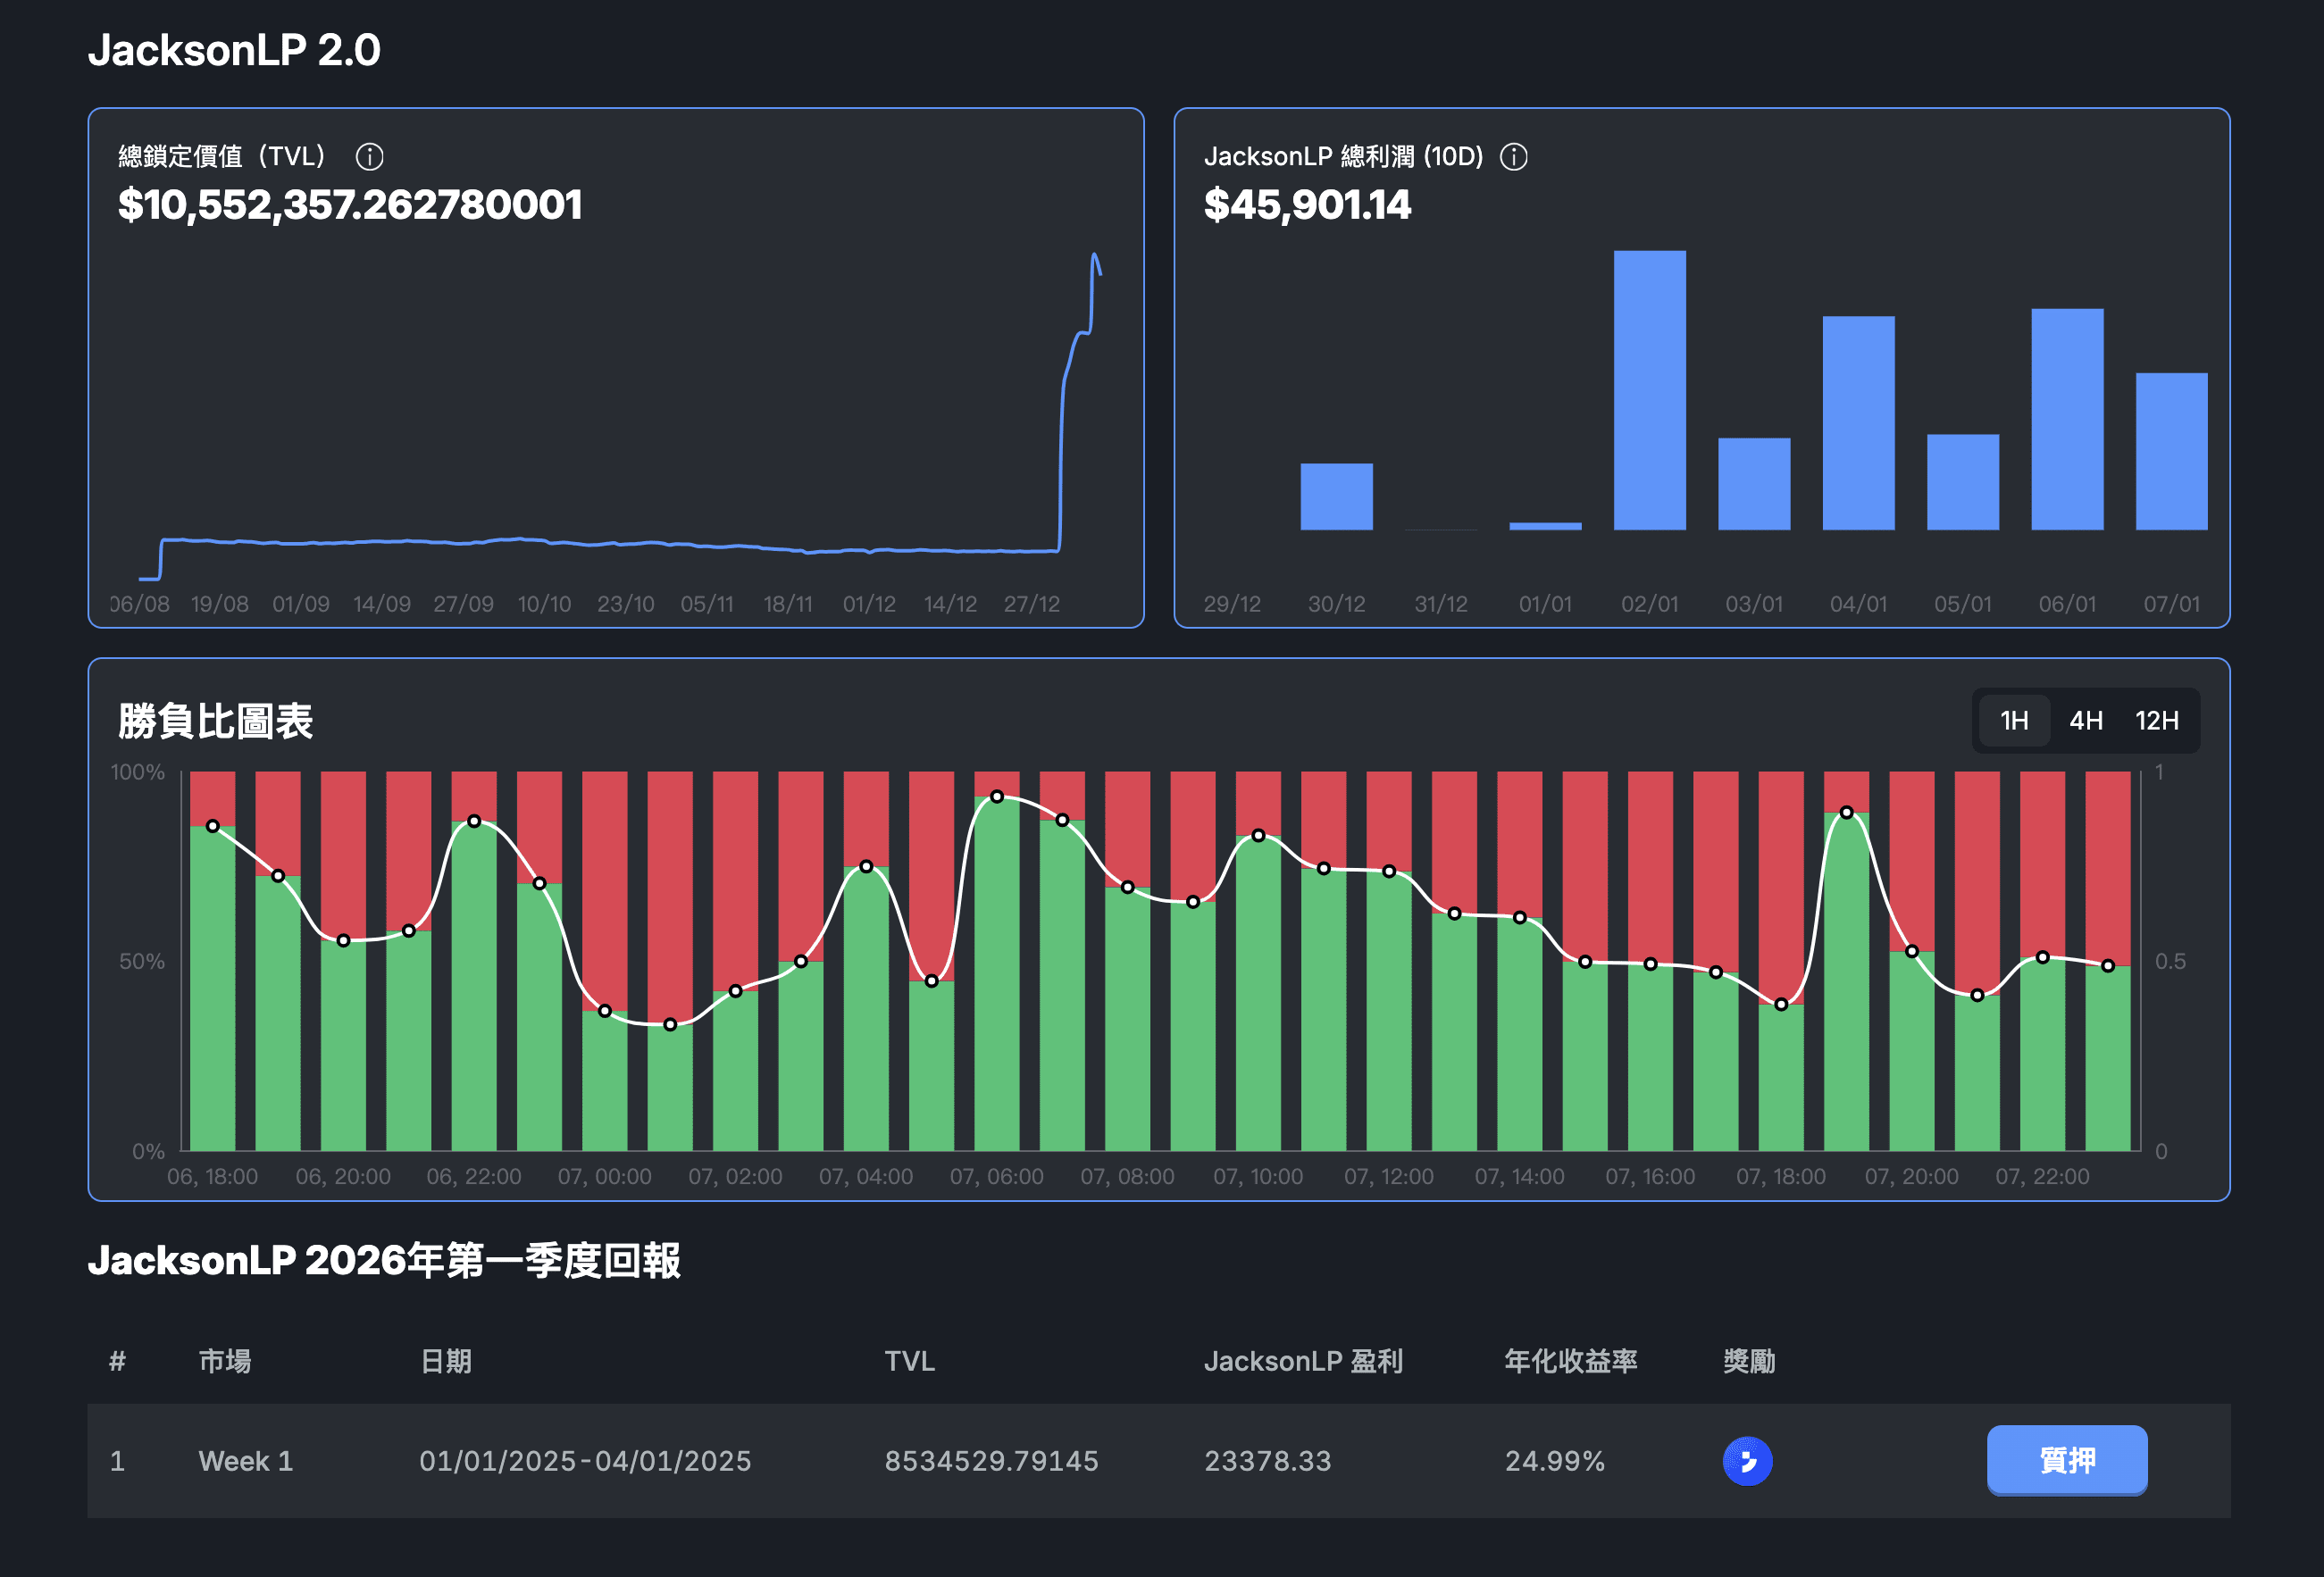This screenshot has height=1577, width=2324.
Task: Click the 04/01 profit bar
Action: point(1858,423)
